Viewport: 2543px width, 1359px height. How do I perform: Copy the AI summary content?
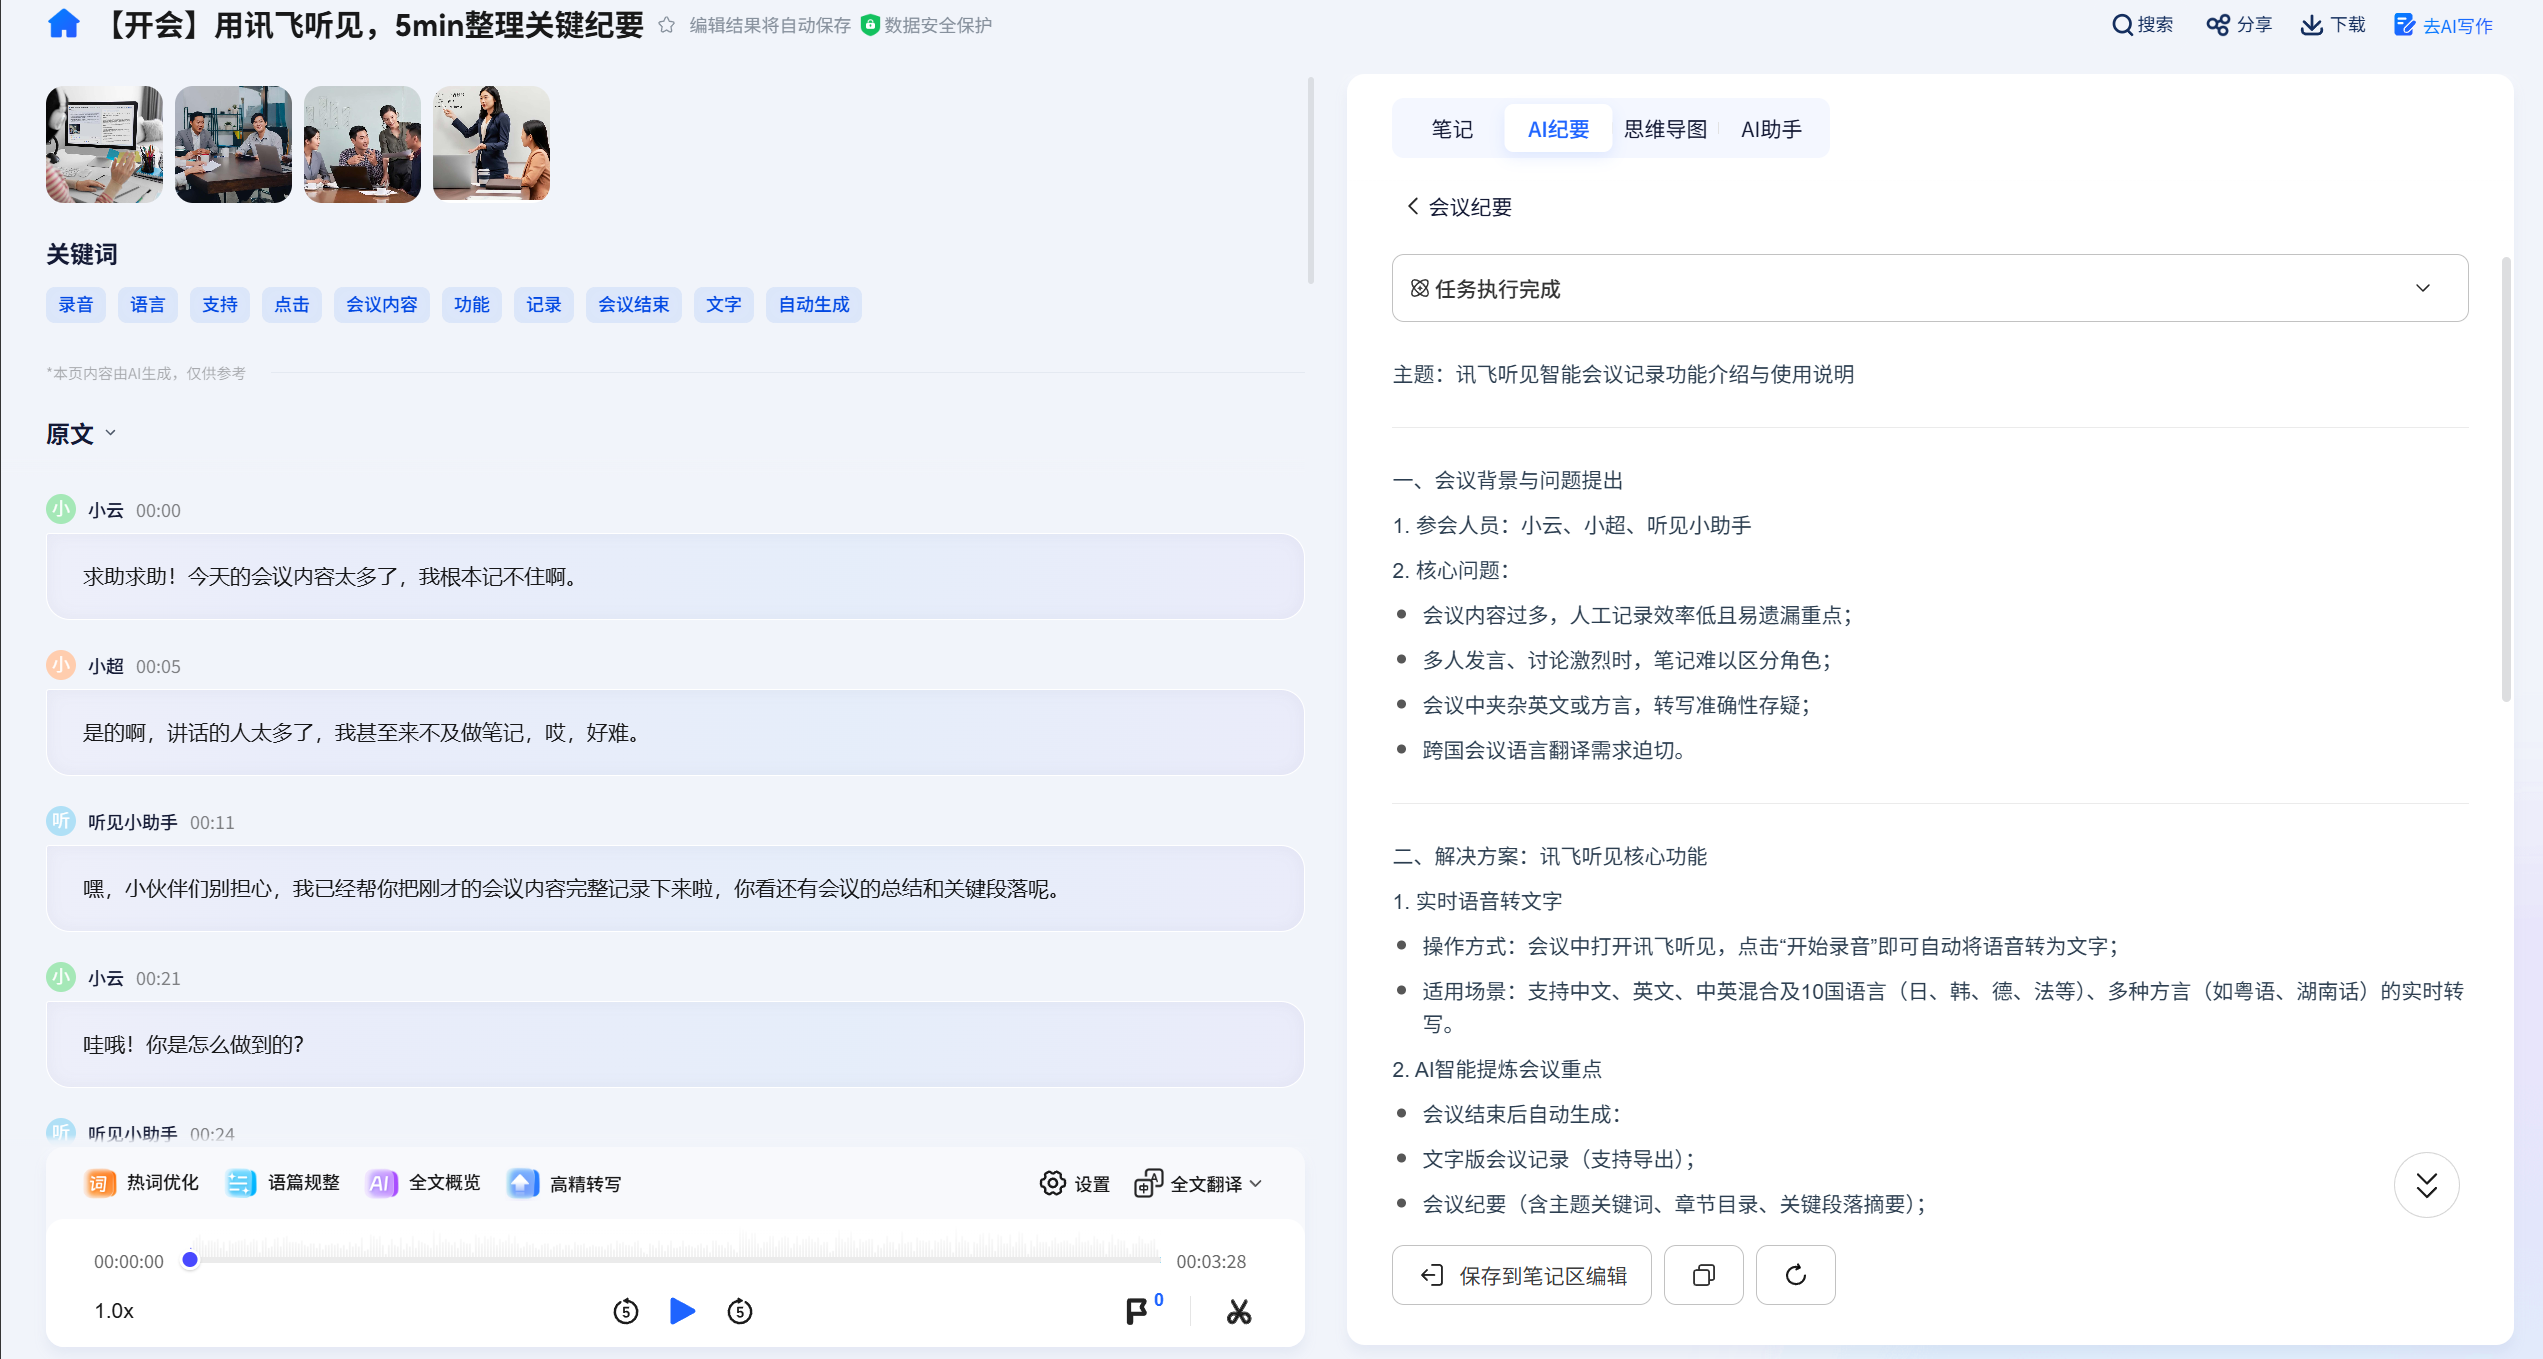click(x=1704, y=1275)
